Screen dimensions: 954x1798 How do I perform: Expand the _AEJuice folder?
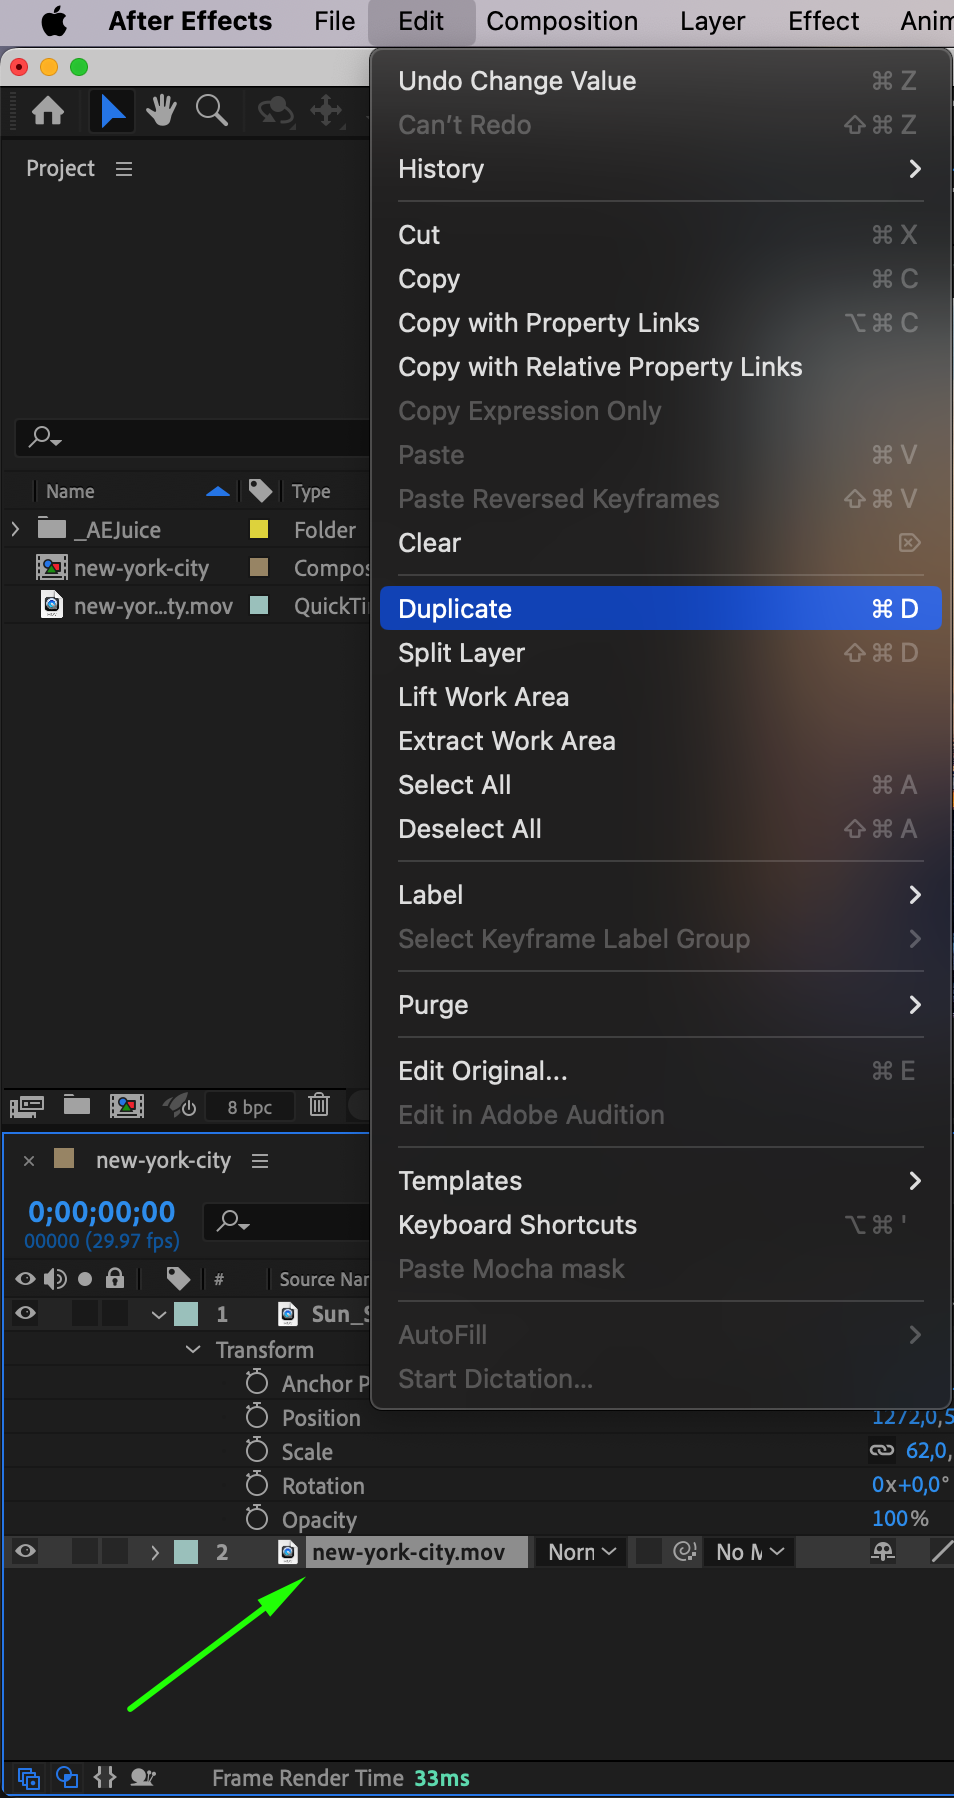coord(15,529)
